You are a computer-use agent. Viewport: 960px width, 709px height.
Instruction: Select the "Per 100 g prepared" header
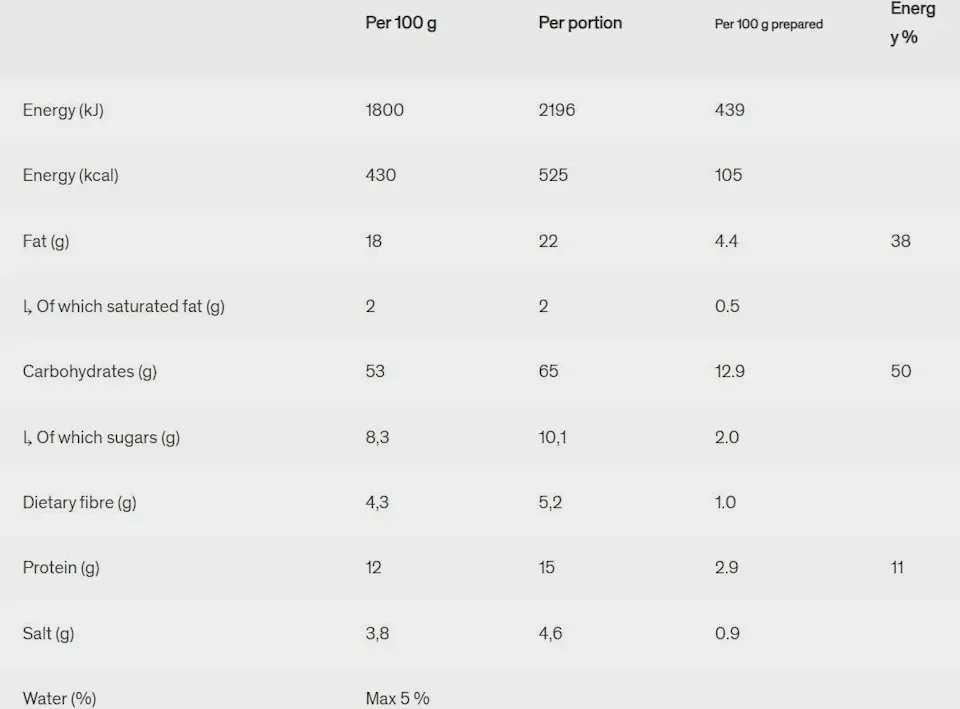point(768,24)
